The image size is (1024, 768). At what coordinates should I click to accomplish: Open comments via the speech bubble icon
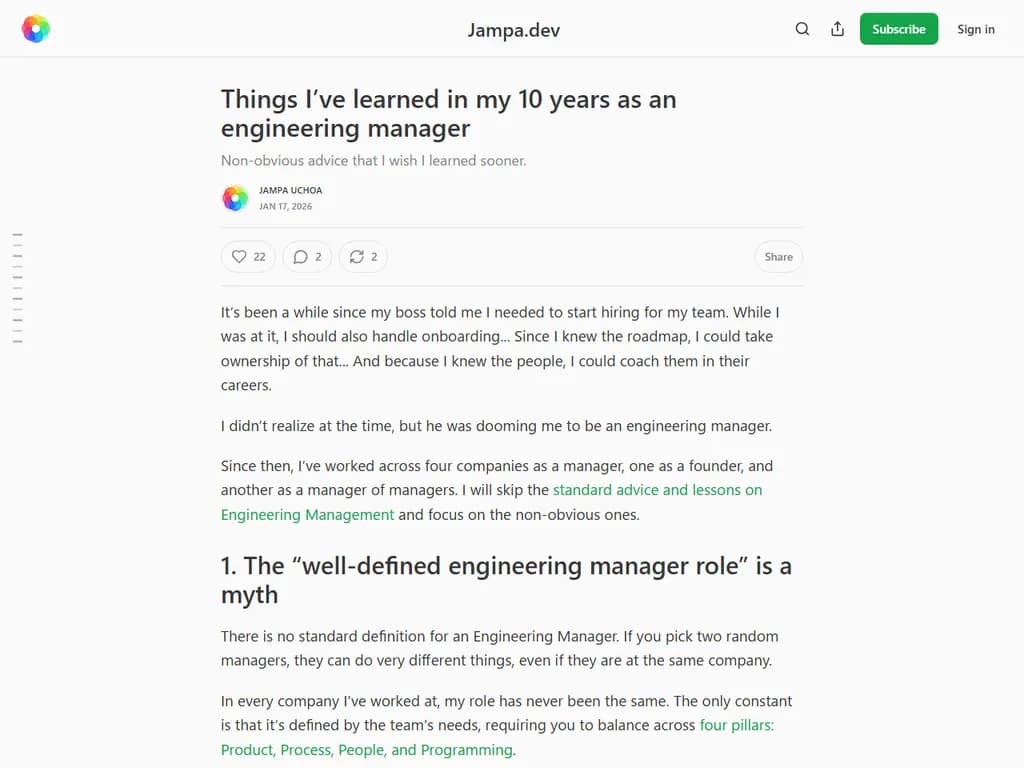301,256
